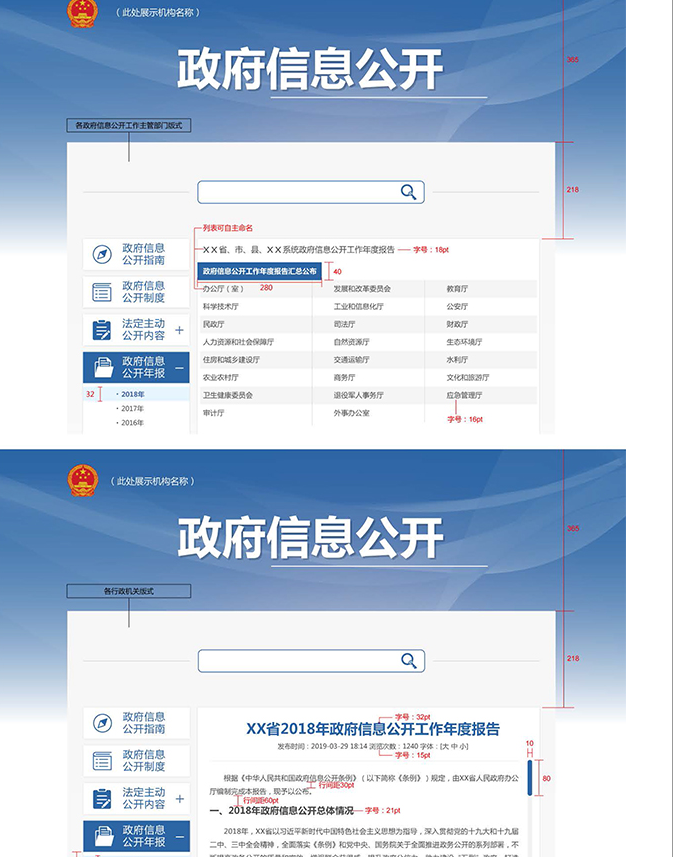Open the 工业和信息化厅 link
Screen dimensions: 677x857
[358, 306]
